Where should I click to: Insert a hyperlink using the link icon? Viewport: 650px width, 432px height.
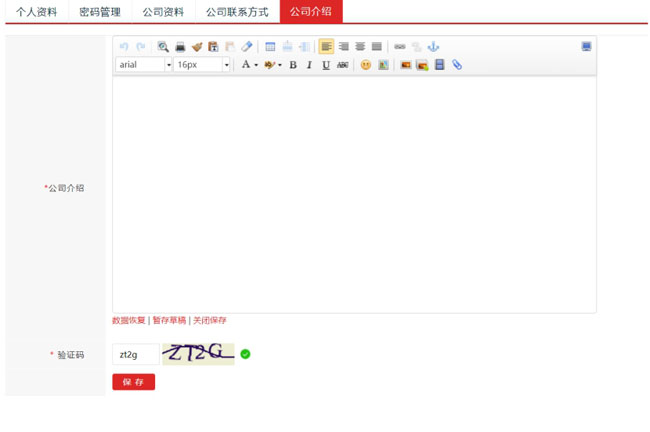tap(400, 47)
